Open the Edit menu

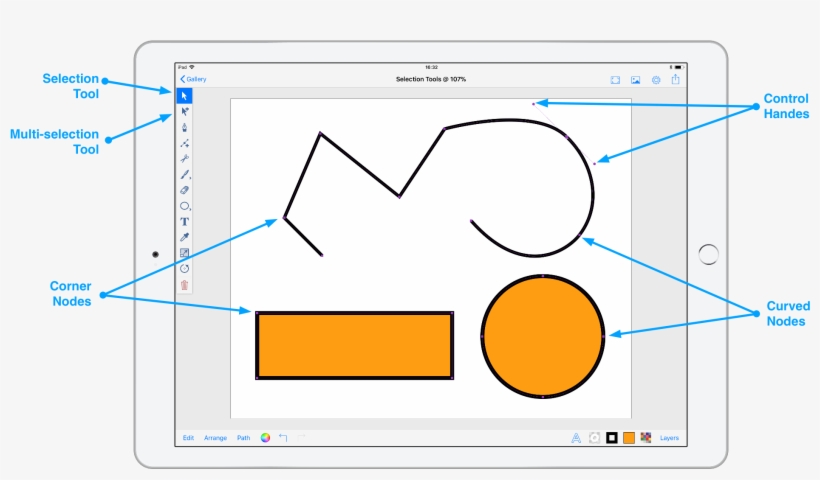(x=188, y=438)
